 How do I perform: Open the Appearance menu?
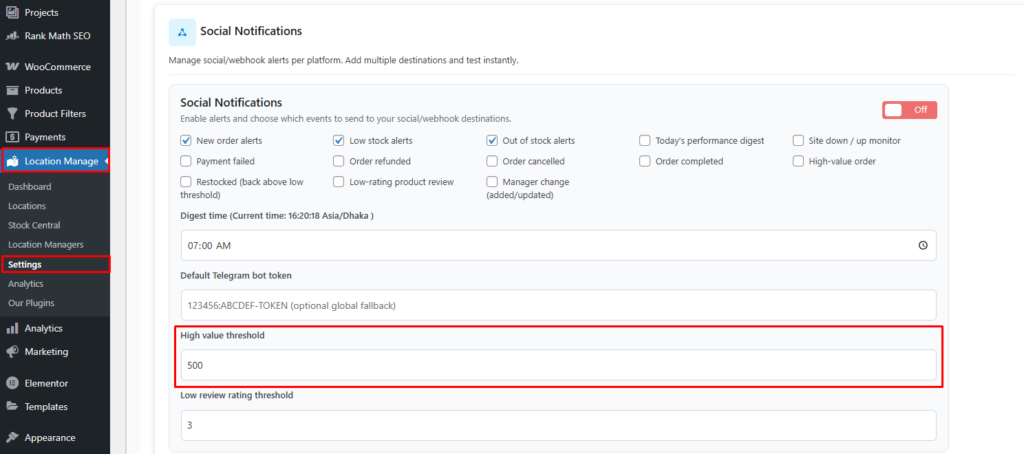[49, 437]
